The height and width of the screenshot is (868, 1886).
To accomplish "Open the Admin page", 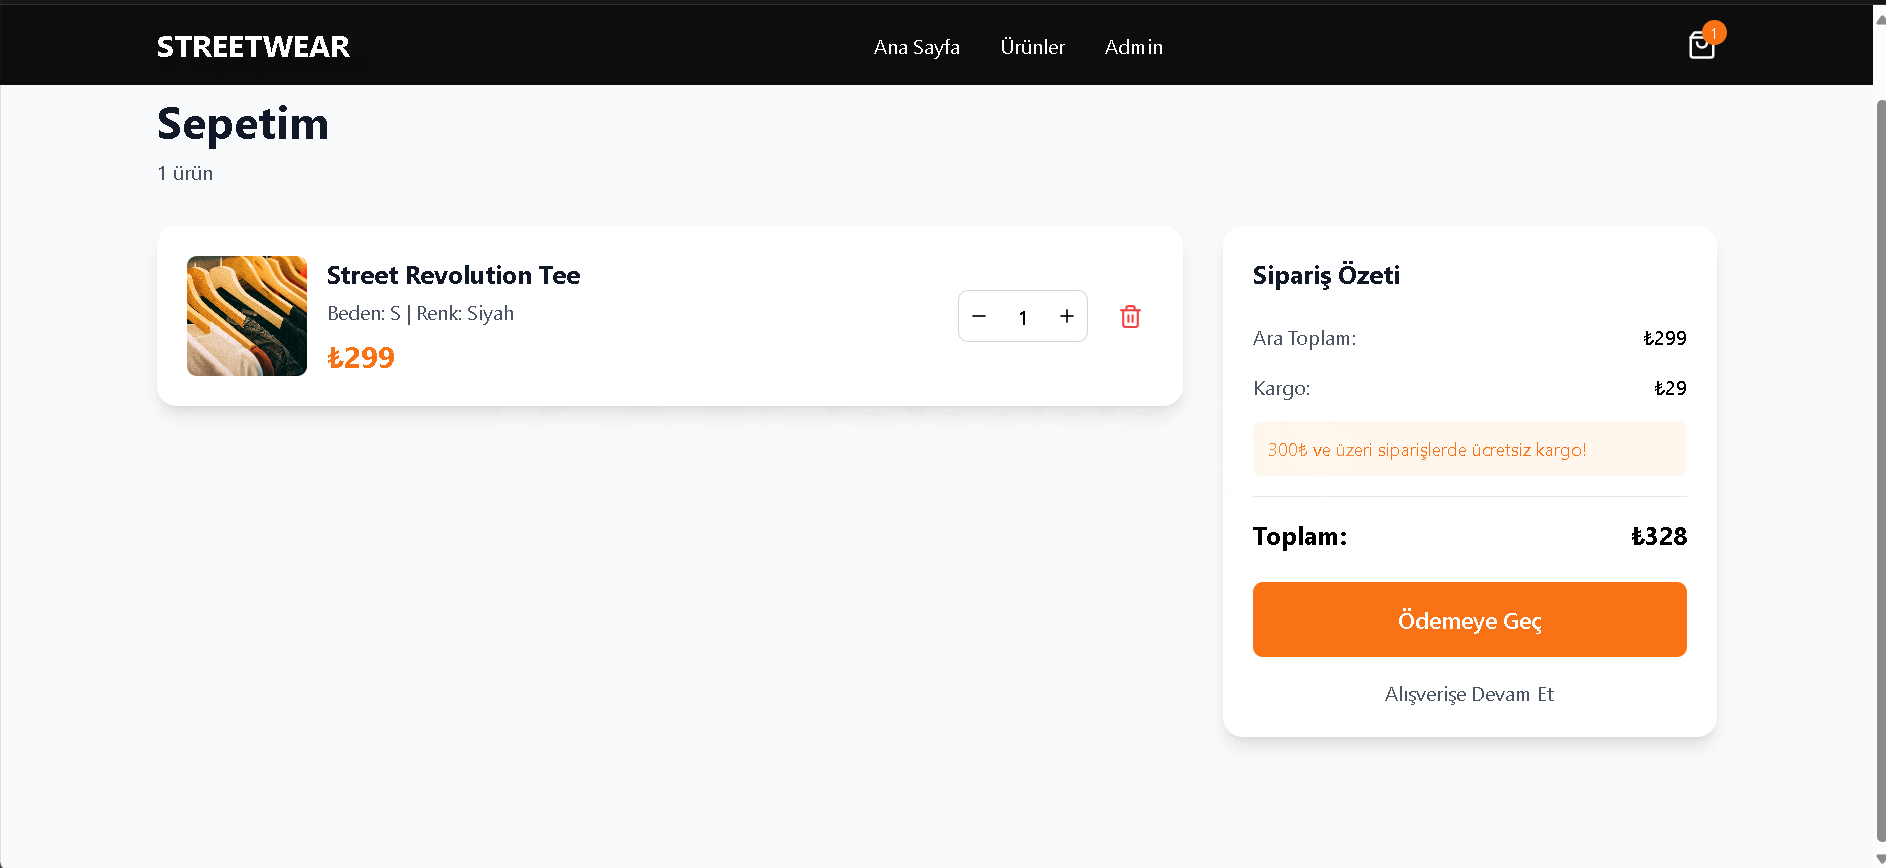I will (1133, 47).
